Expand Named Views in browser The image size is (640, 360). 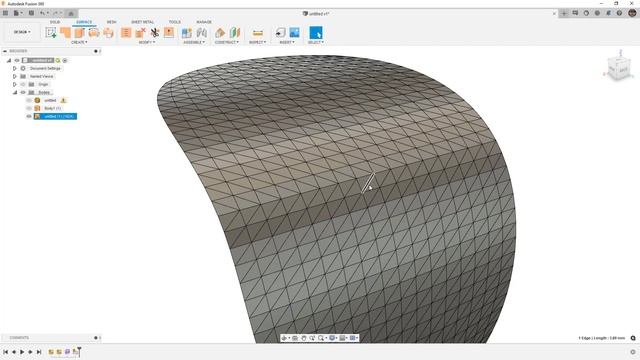pos(15,76)
